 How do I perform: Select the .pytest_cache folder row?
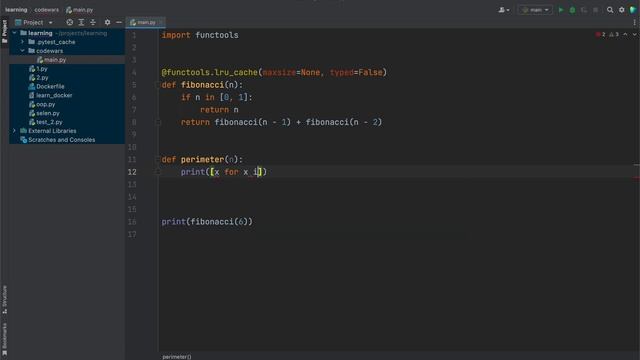click(x=67, y=42)
